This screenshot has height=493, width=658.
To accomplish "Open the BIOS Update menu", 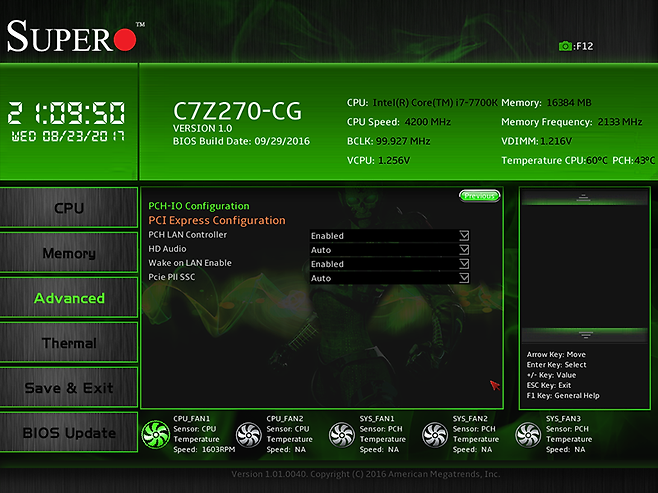I will [x=69, y=432].
